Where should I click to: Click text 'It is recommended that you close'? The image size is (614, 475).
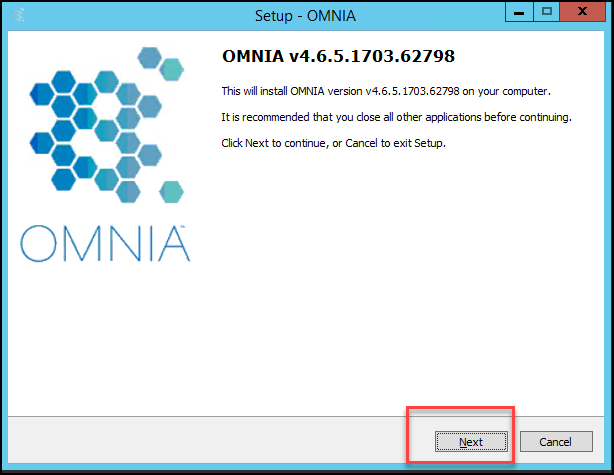(x=301, y=117)
